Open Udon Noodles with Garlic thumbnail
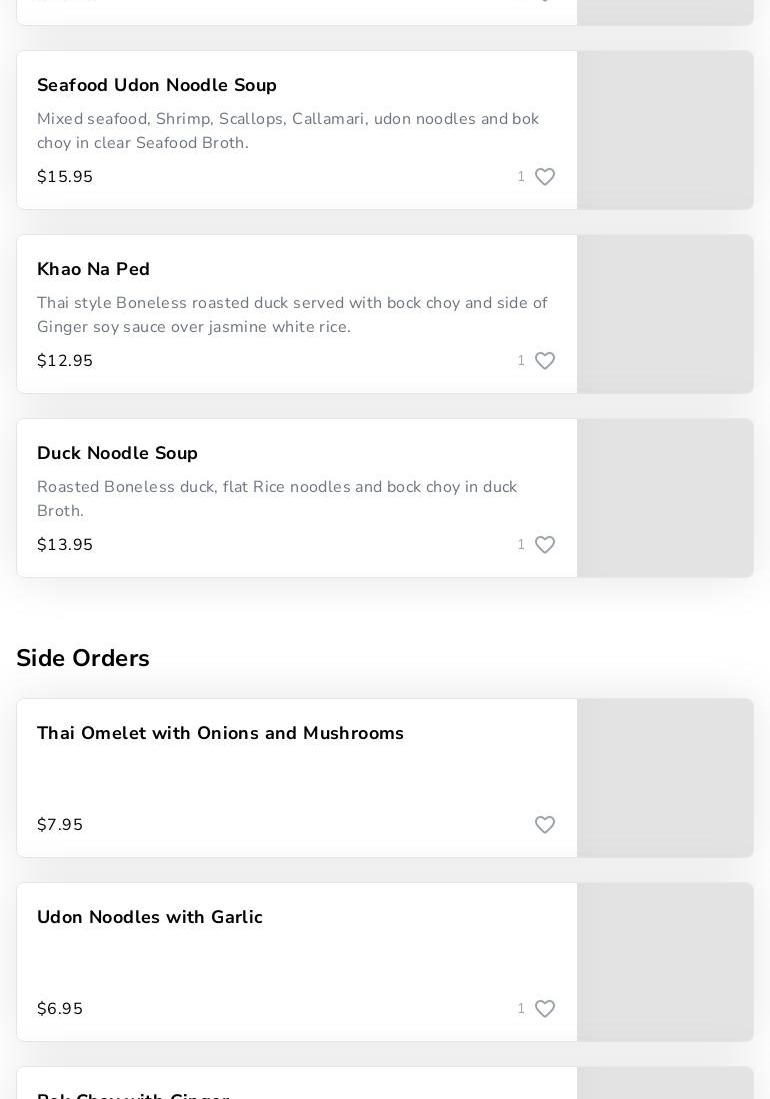 pyautogui.click(x=665, y=962)
